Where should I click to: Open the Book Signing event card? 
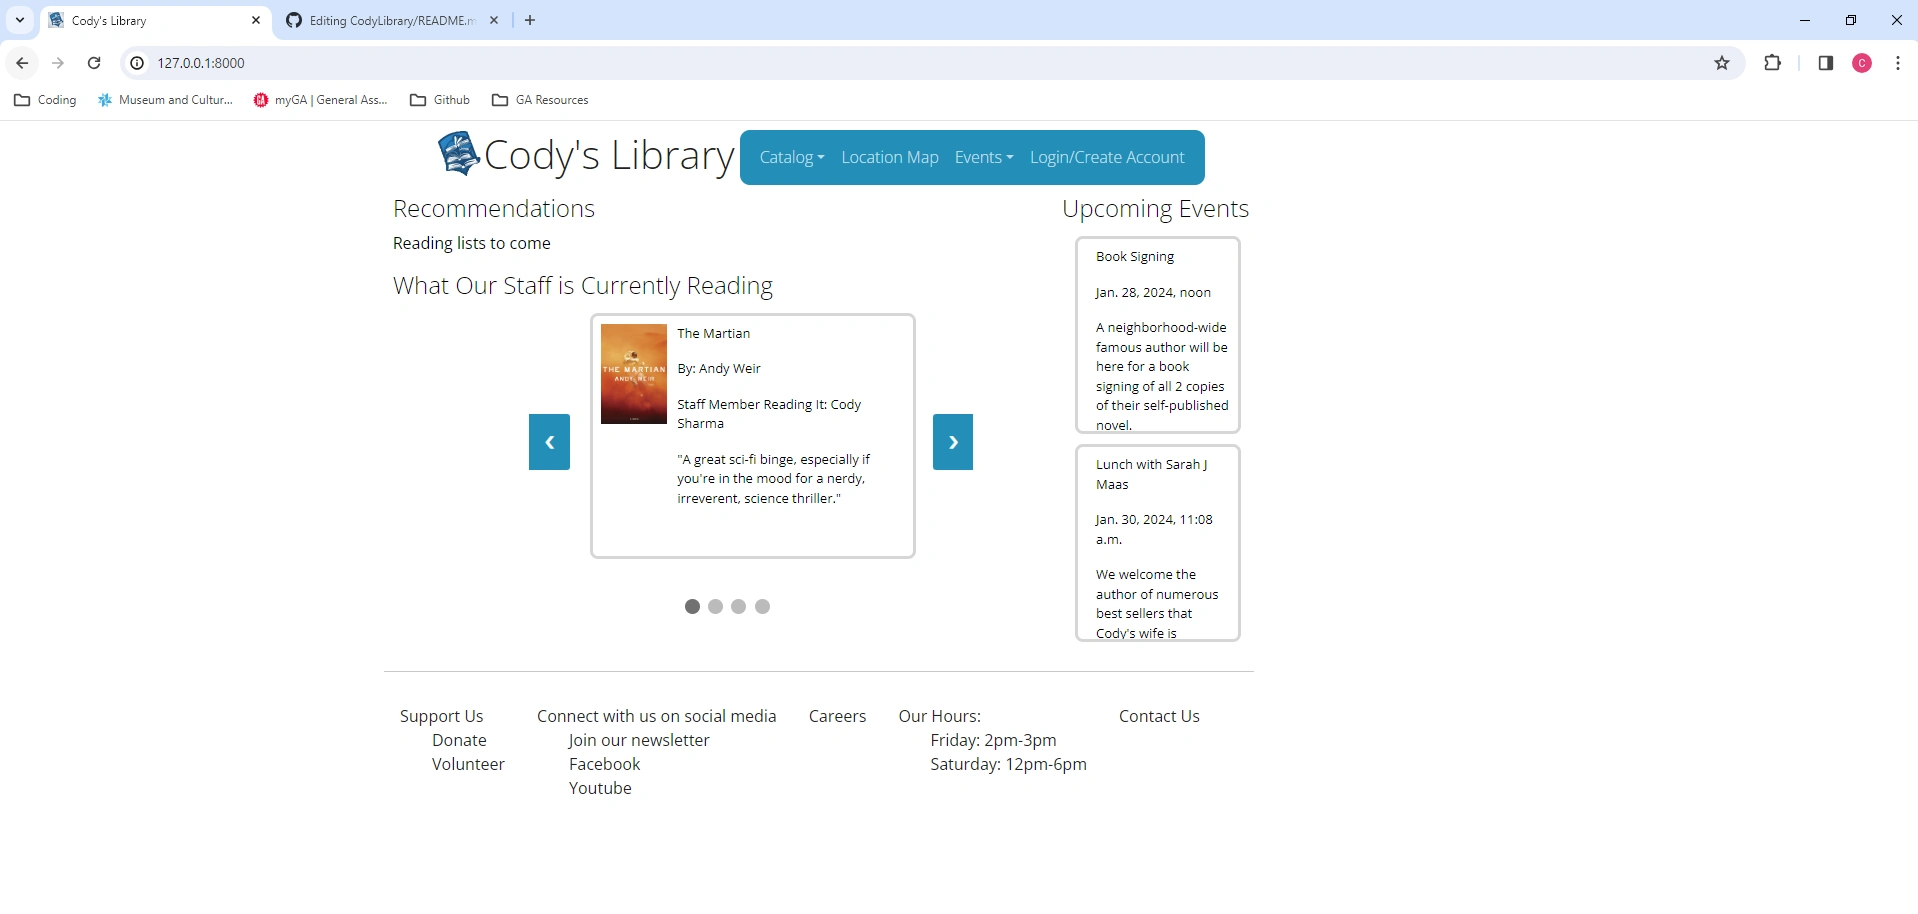1158,335
